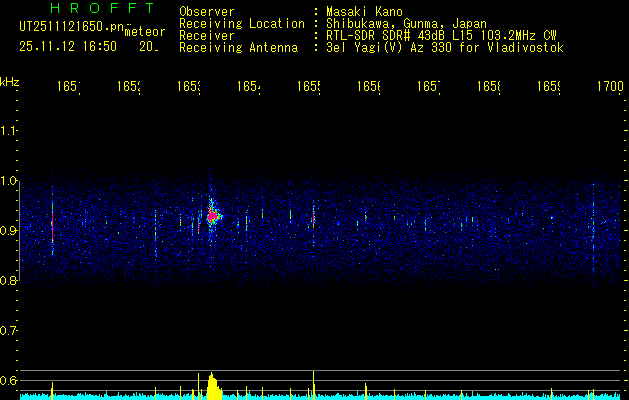Click the Observer label
The width and height of the screenshot is (629, 400).
[x=207, y=11]
